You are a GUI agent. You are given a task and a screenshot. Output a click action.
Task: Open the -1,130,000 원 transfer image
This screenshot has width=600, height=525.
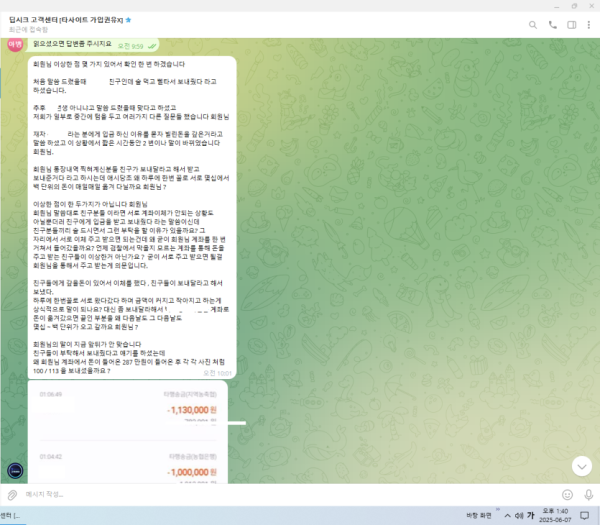pyautogui.click(x=128, y=409)
